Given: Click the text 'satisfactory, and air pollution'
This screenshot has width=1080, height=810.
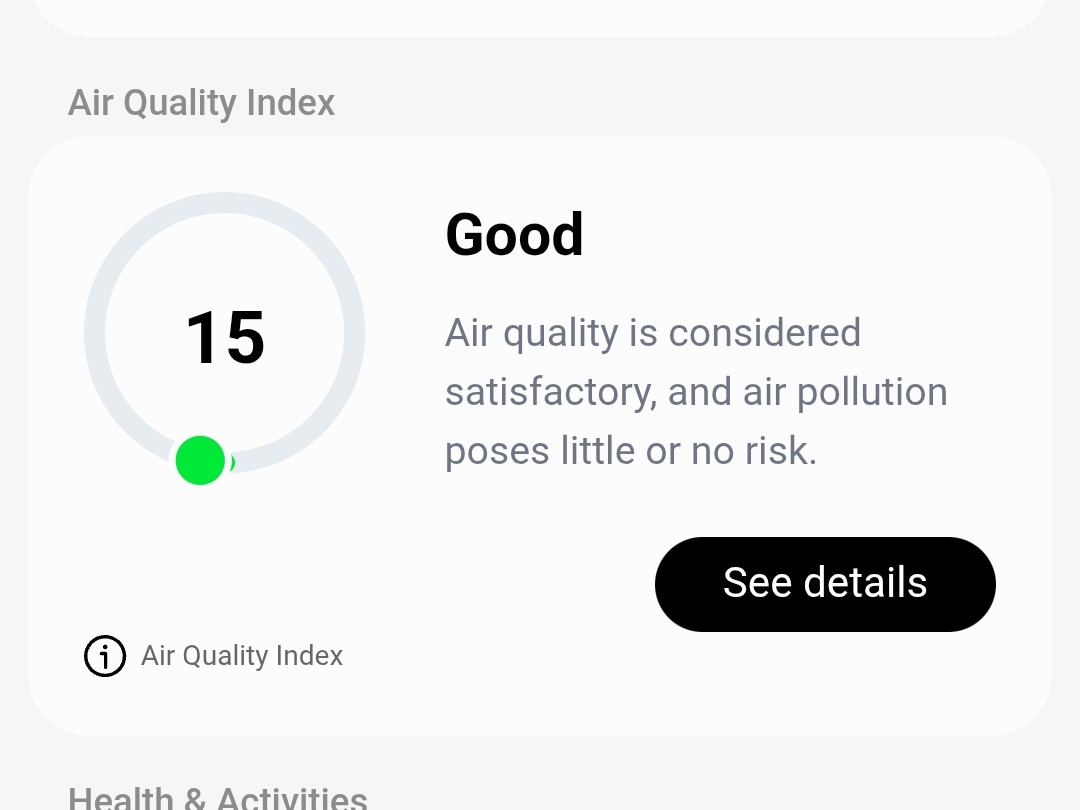Looking at the screenshot, I should pos(696,392).
